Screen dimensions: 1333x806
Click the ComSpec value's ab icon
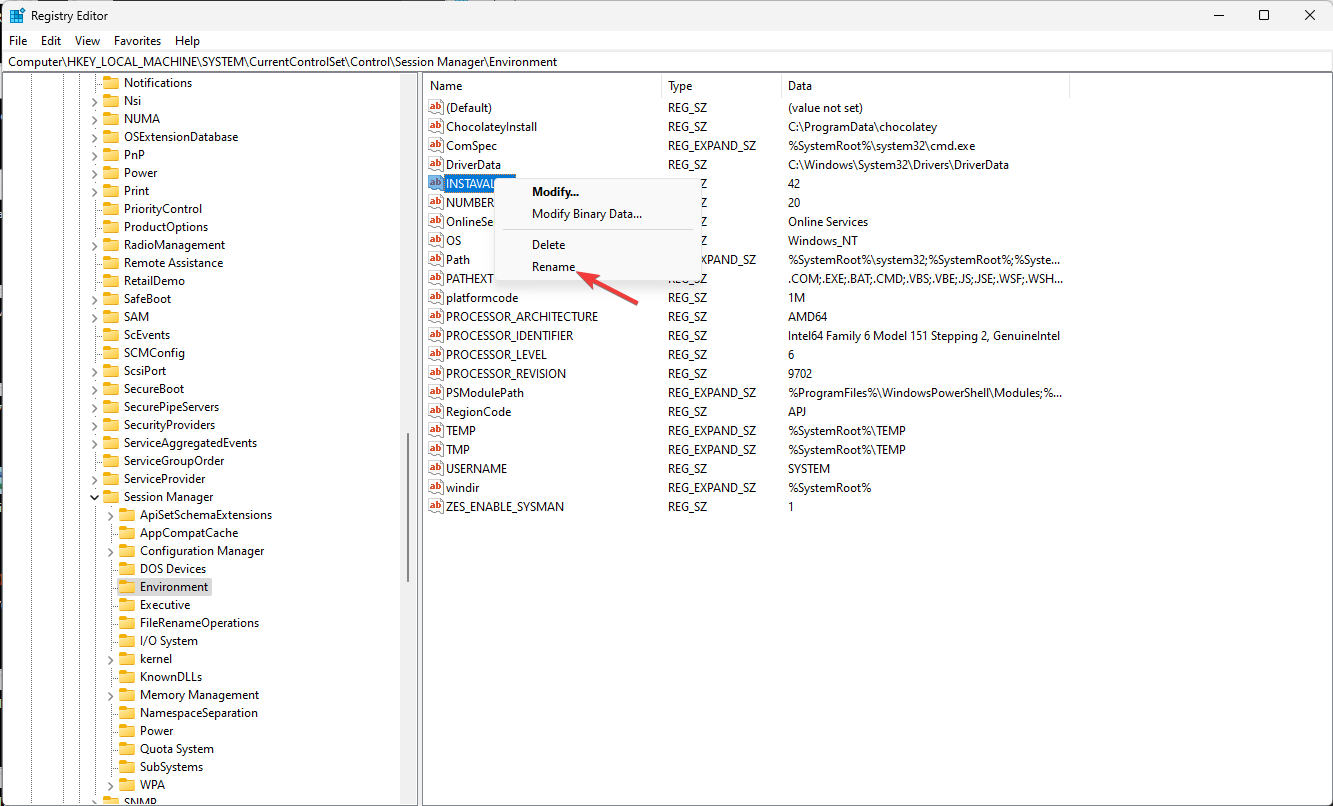point(435,145)
